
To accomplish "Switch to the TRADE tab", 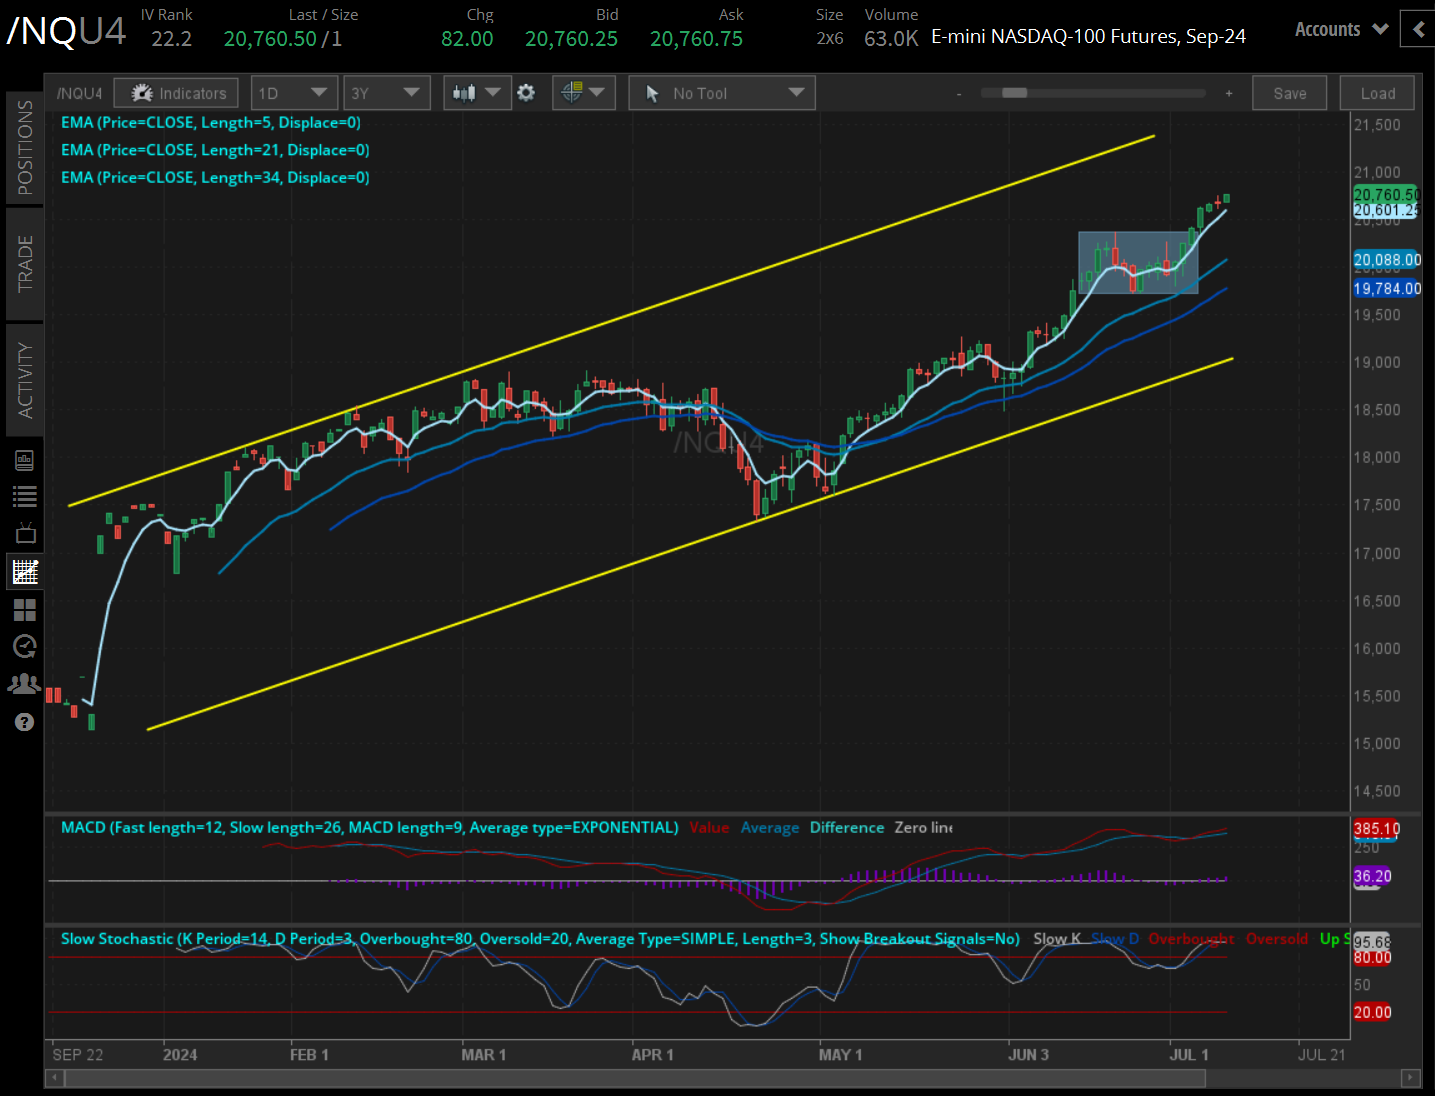I will [x=24, y=263].
